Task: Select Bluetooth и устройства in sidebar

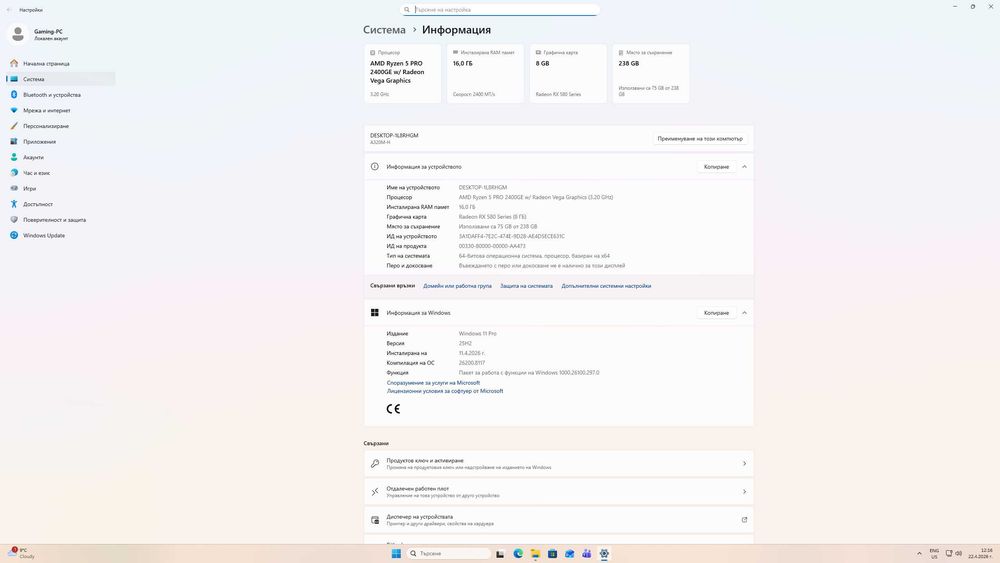Action: tap(52, 94)
